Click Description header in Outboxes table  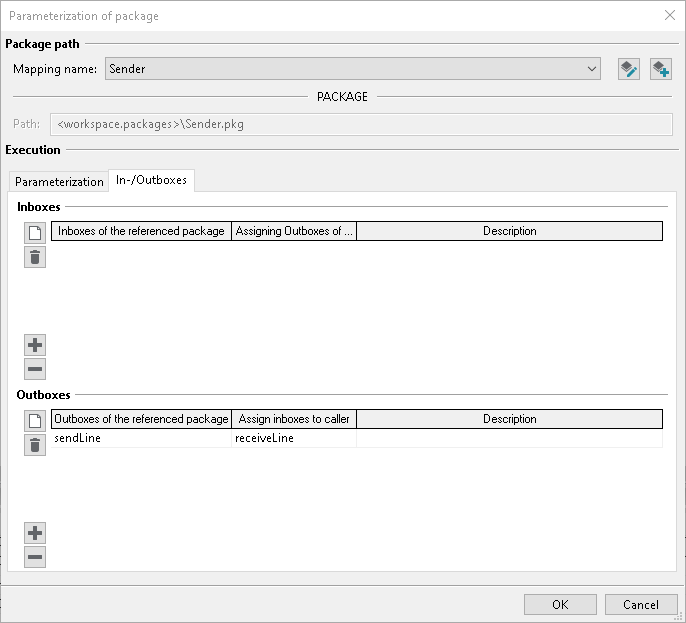(510, 419)
